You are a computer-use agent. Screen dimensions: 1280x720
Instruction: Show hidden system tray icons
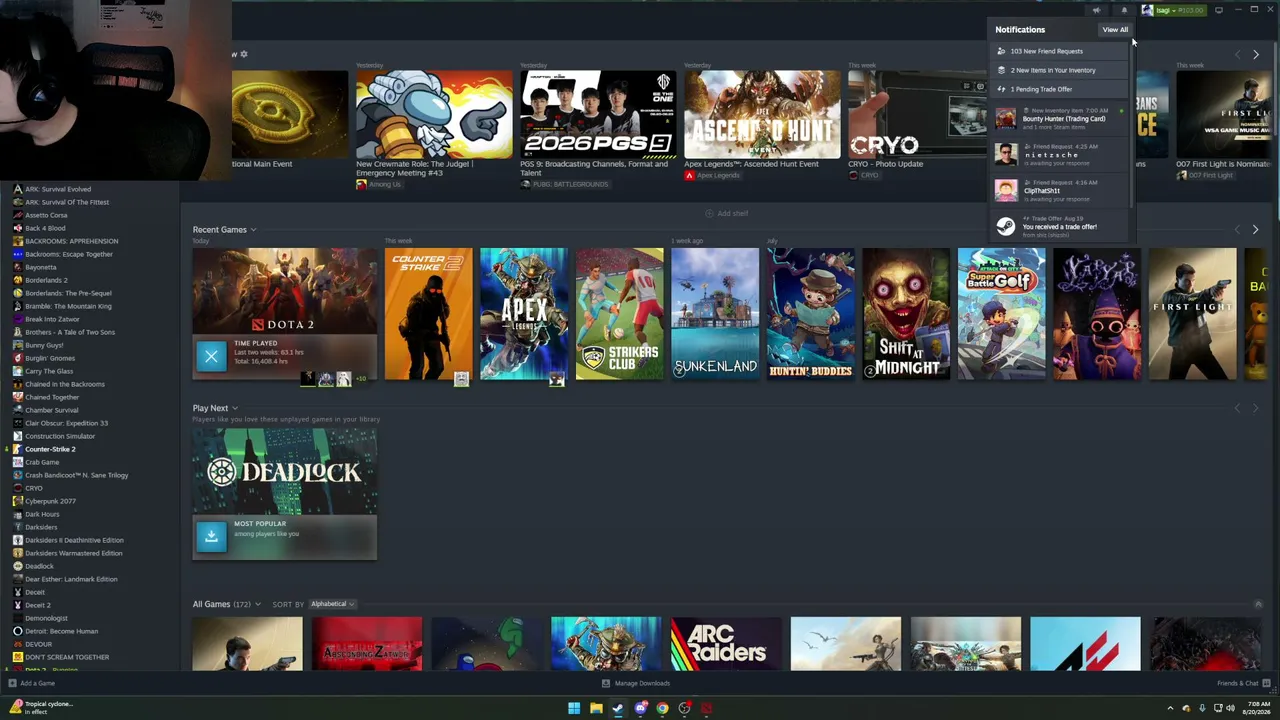[1170, 708]
